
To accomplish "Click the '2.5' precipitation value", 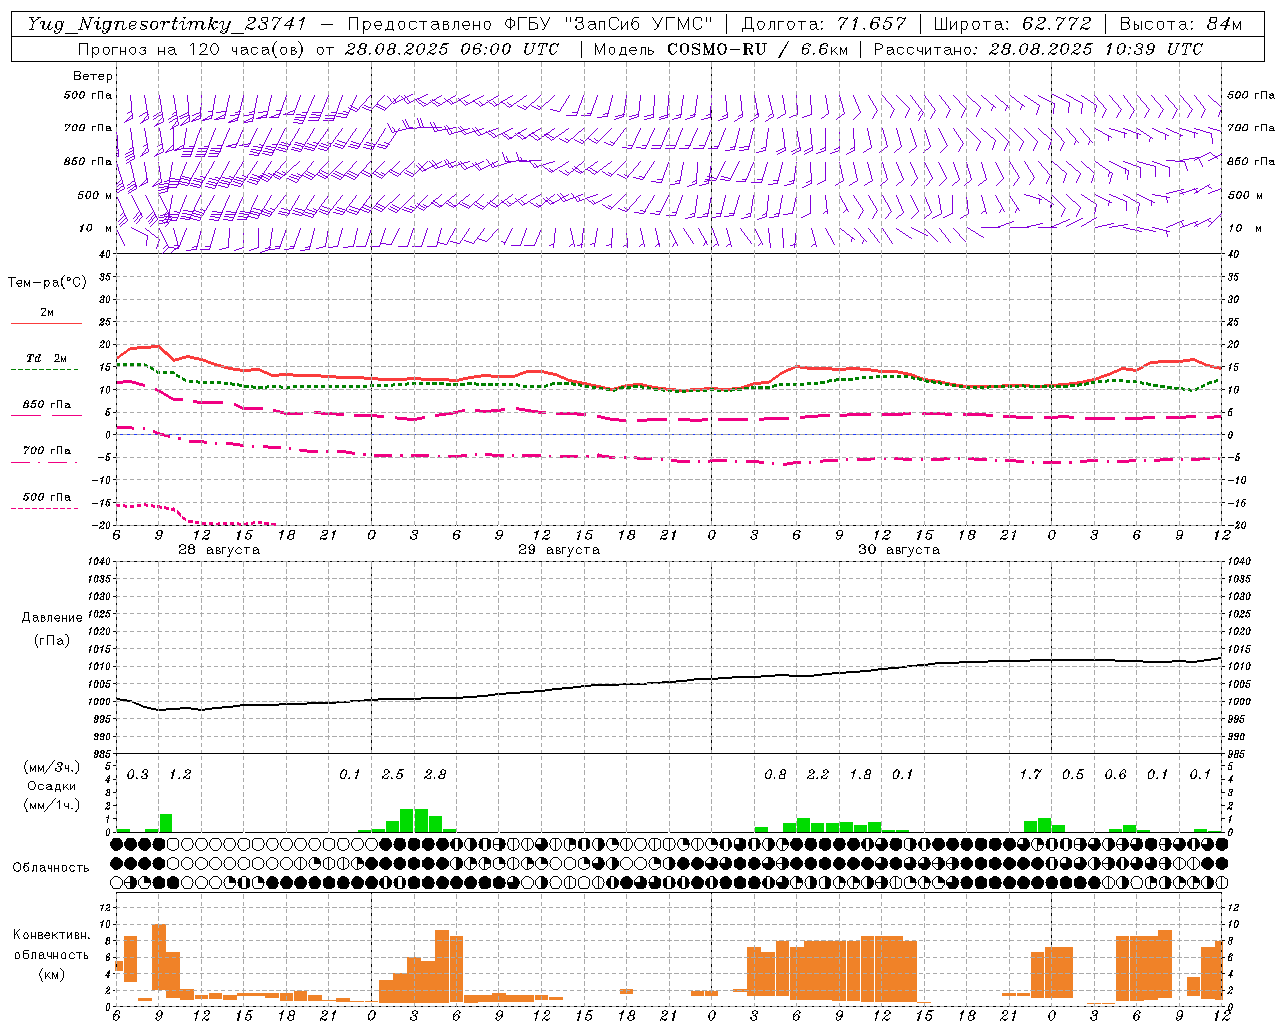I will tap(393, 775).
